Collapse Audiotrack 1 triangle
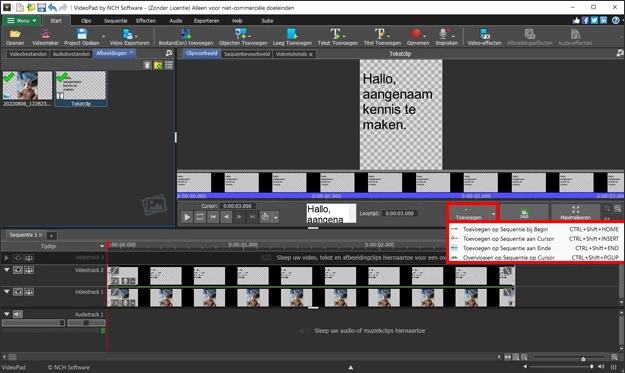 tap(6, 314)
